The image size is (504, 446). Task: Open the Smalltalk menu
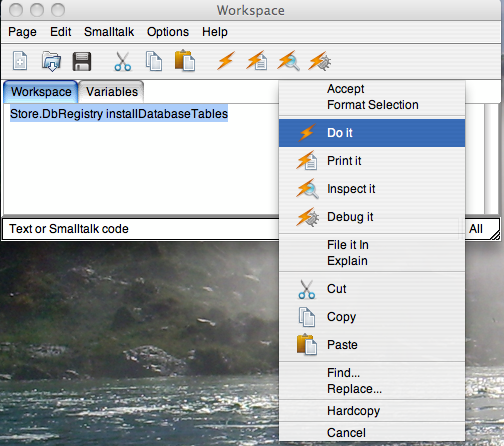(x=109, y=32)
